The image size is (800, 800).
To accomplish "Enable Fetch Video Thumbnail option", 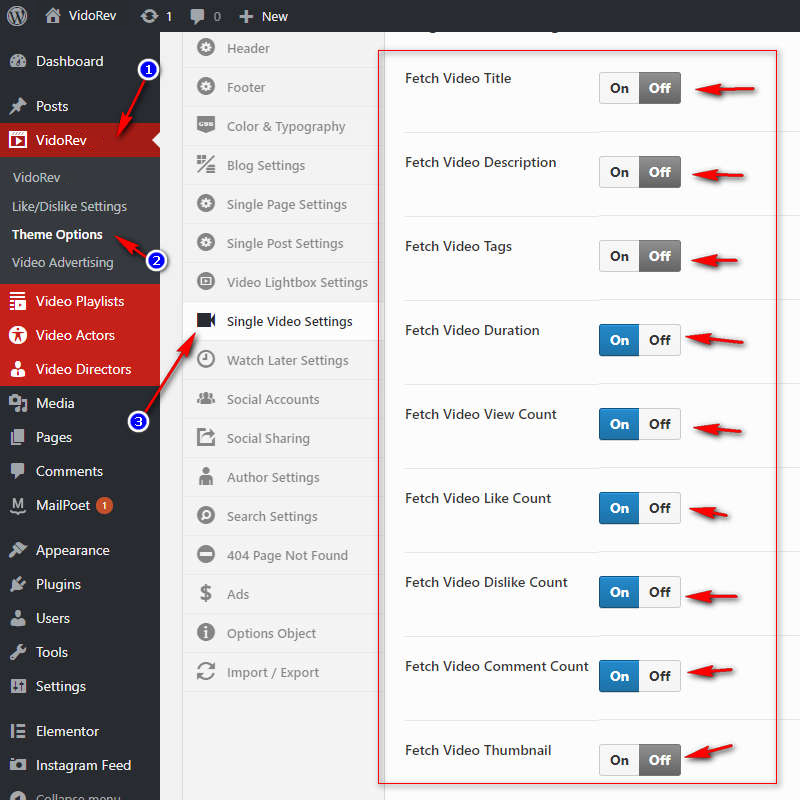I will click(619, 760).
